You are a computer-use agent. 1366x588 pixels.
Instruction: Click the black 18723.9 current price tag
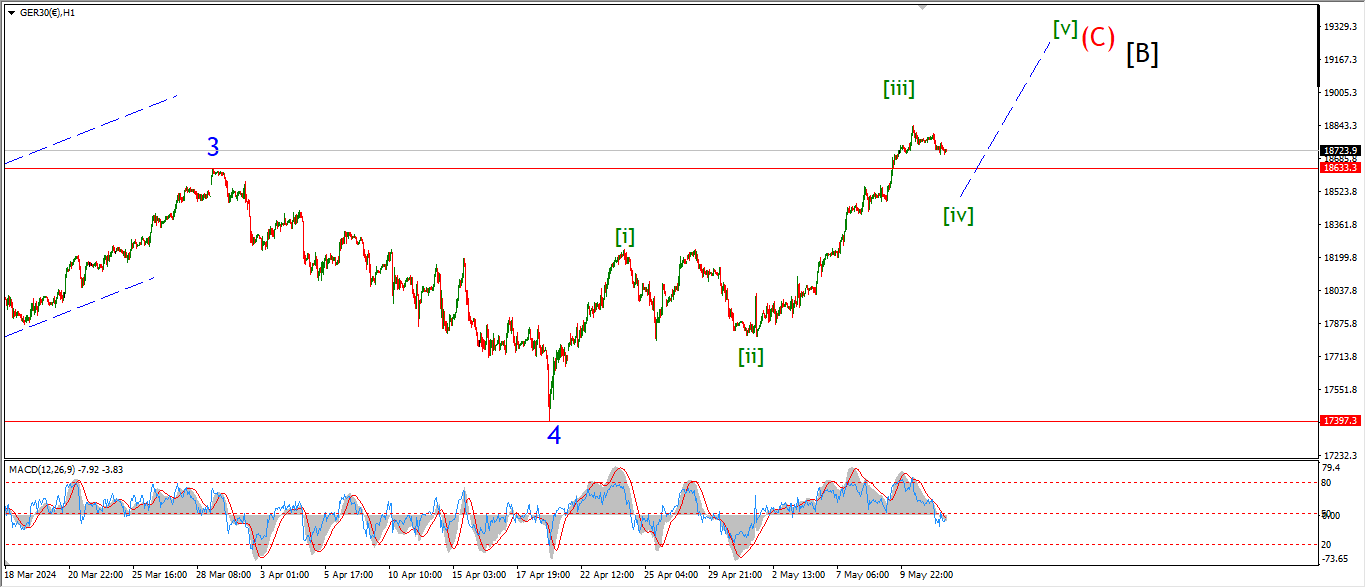pos(1339,150)
